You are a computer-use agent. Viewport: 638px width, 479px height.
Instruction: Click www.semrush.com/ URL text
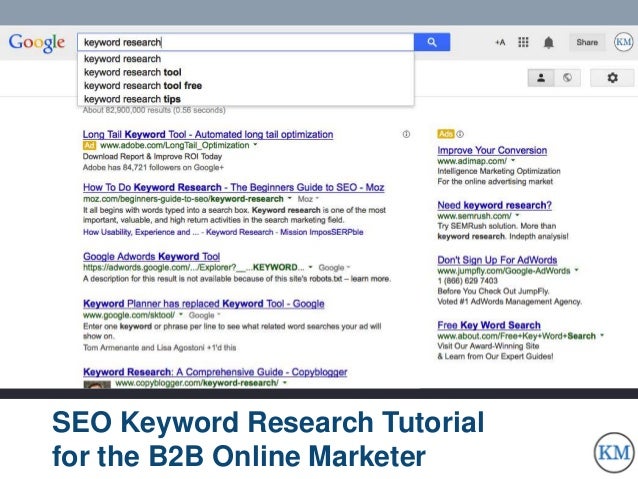click(474, 216)
